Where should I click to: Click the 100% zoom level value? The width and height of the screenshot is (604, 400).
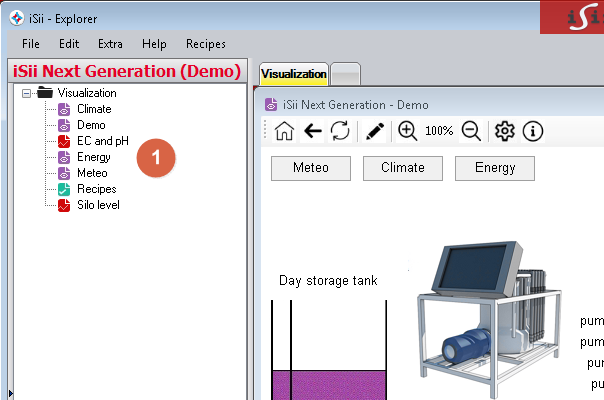pos(439,131)
